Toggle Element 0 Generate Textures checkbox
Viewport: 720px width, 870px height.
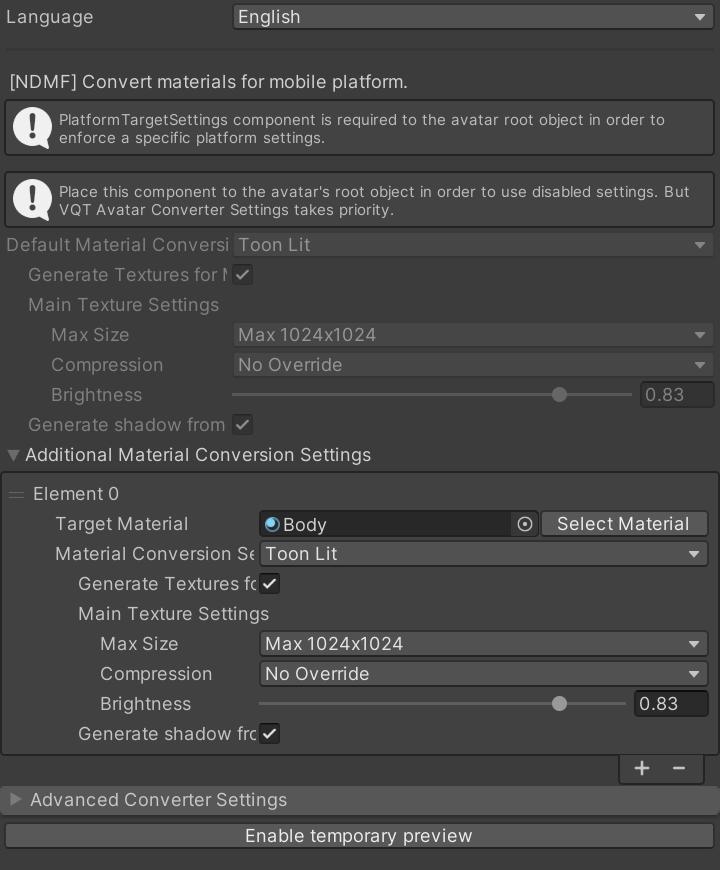pyautogui.click(x=270, y=584)
